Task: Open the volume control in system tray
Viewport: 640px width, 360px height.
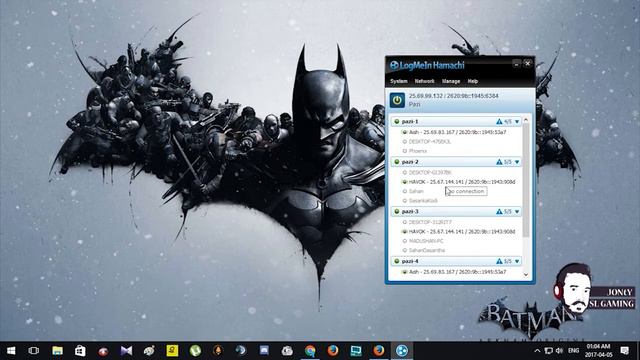Action: [559, 351]
